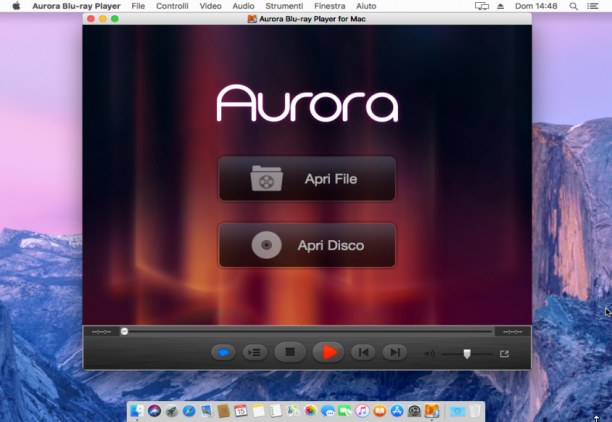Open App Store from the Dock

click(x=397, y=411)
